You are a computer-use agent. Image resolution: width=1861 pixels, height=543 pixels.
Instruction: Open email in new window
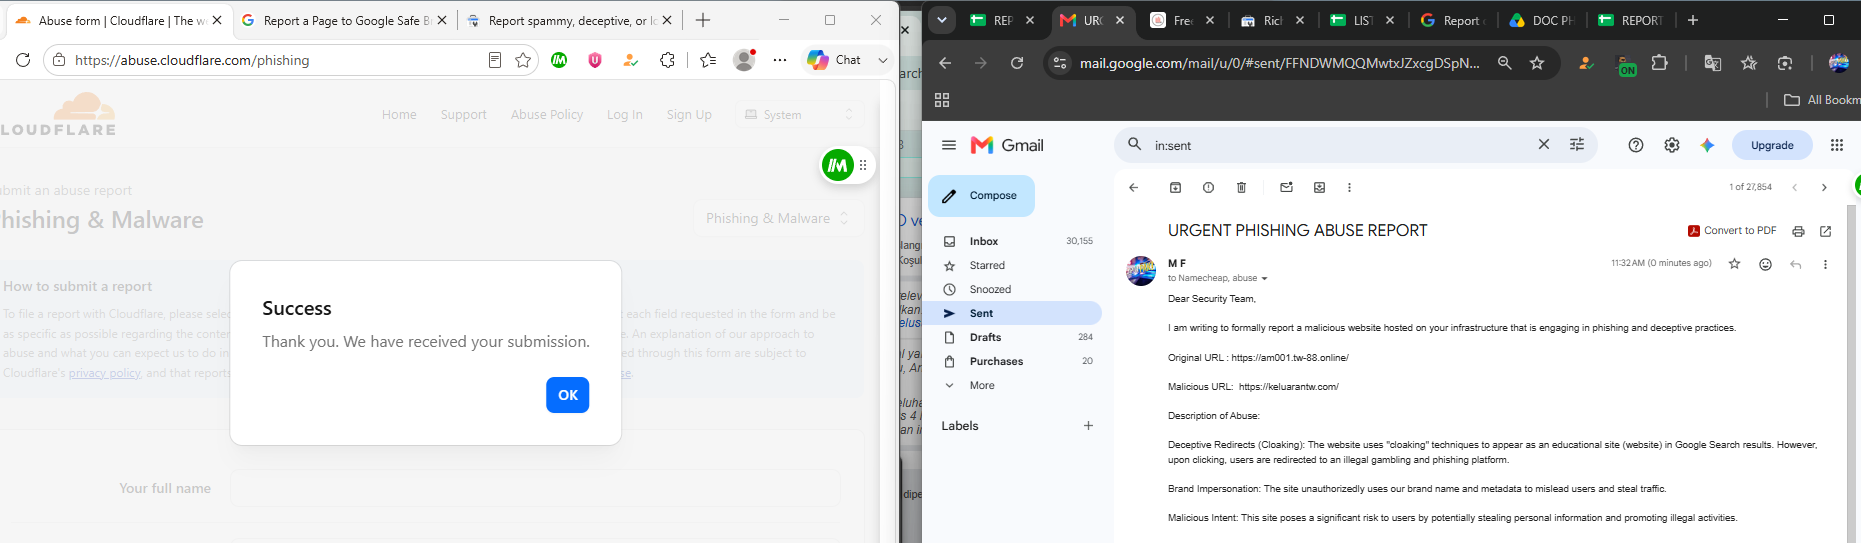1825,231
